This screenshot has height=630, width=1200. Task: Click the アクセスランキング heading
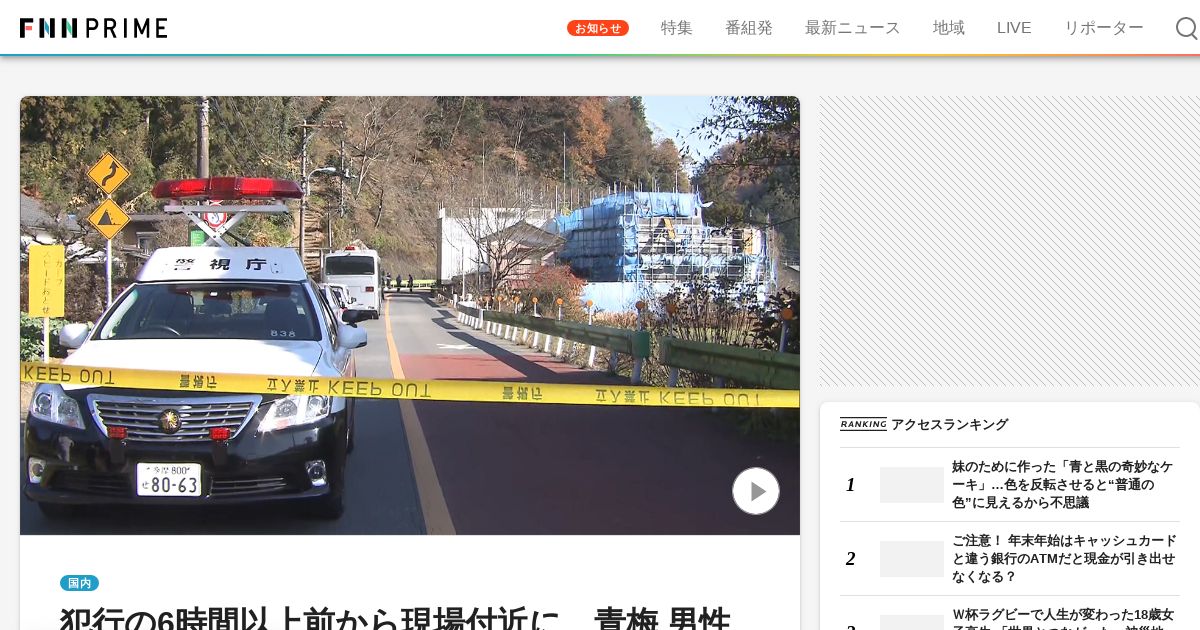[950, 425]
